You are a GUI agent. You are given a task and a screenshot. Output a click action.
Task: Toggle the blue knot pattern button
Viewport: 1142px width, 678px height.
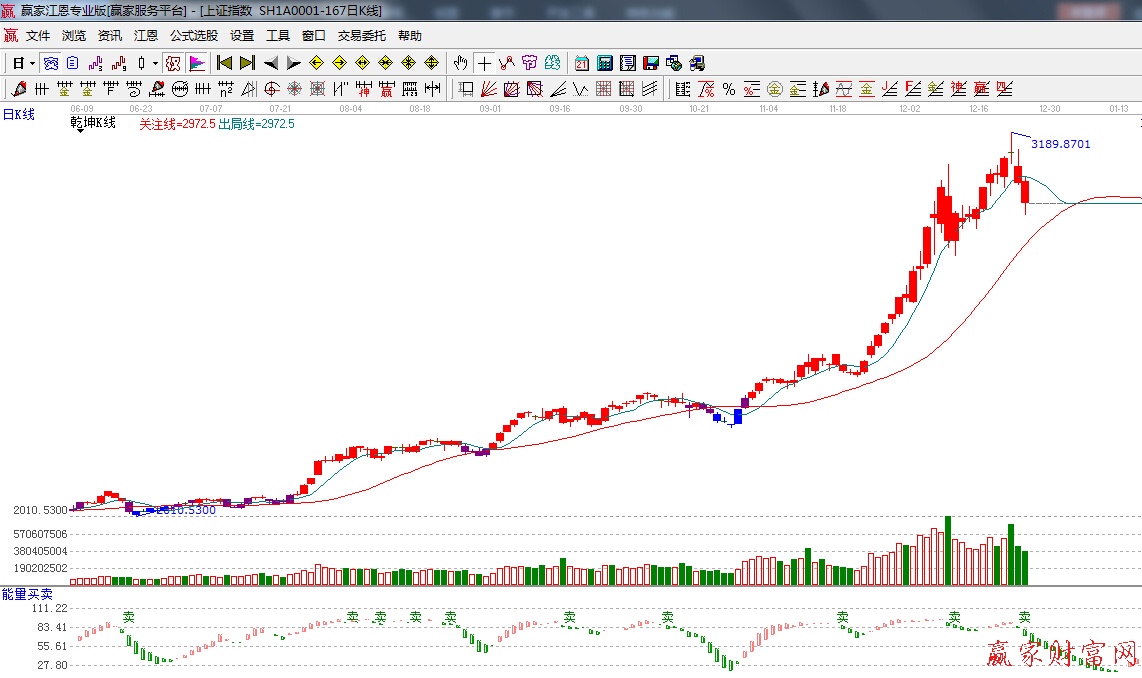(x=50, y=63)
